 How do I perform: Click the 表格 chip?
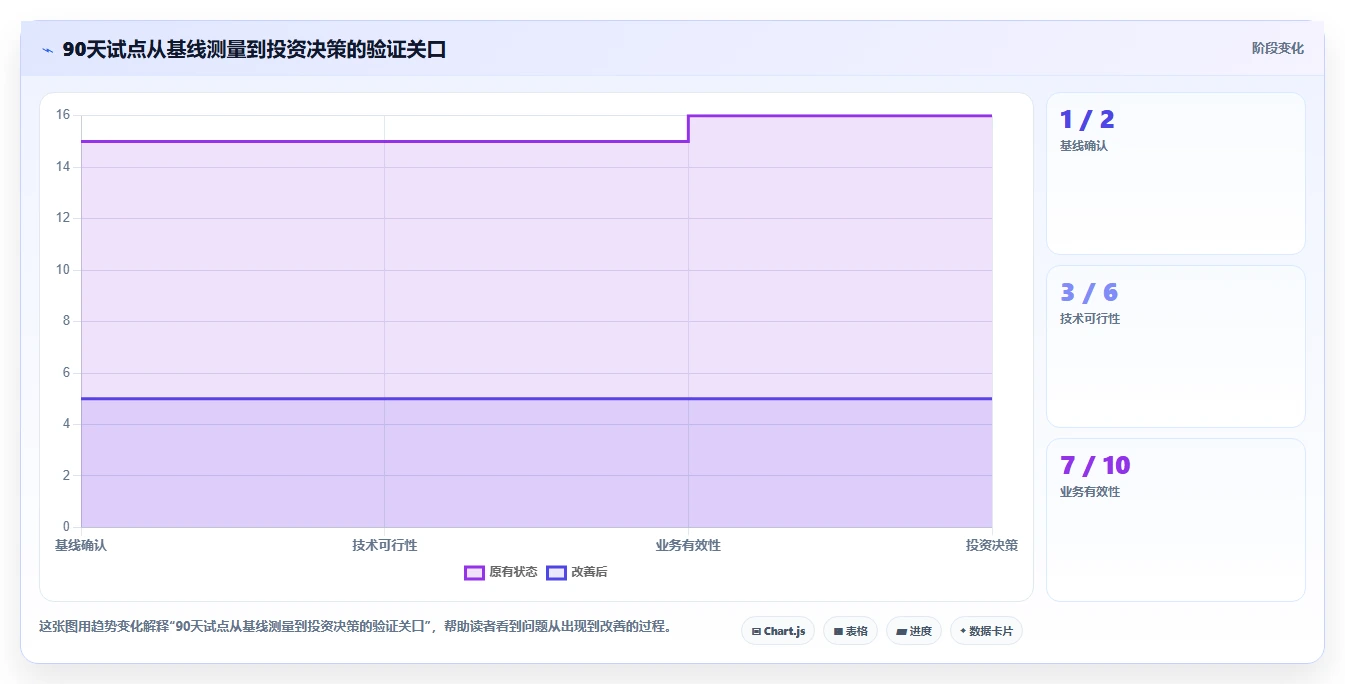pos(850,631)
